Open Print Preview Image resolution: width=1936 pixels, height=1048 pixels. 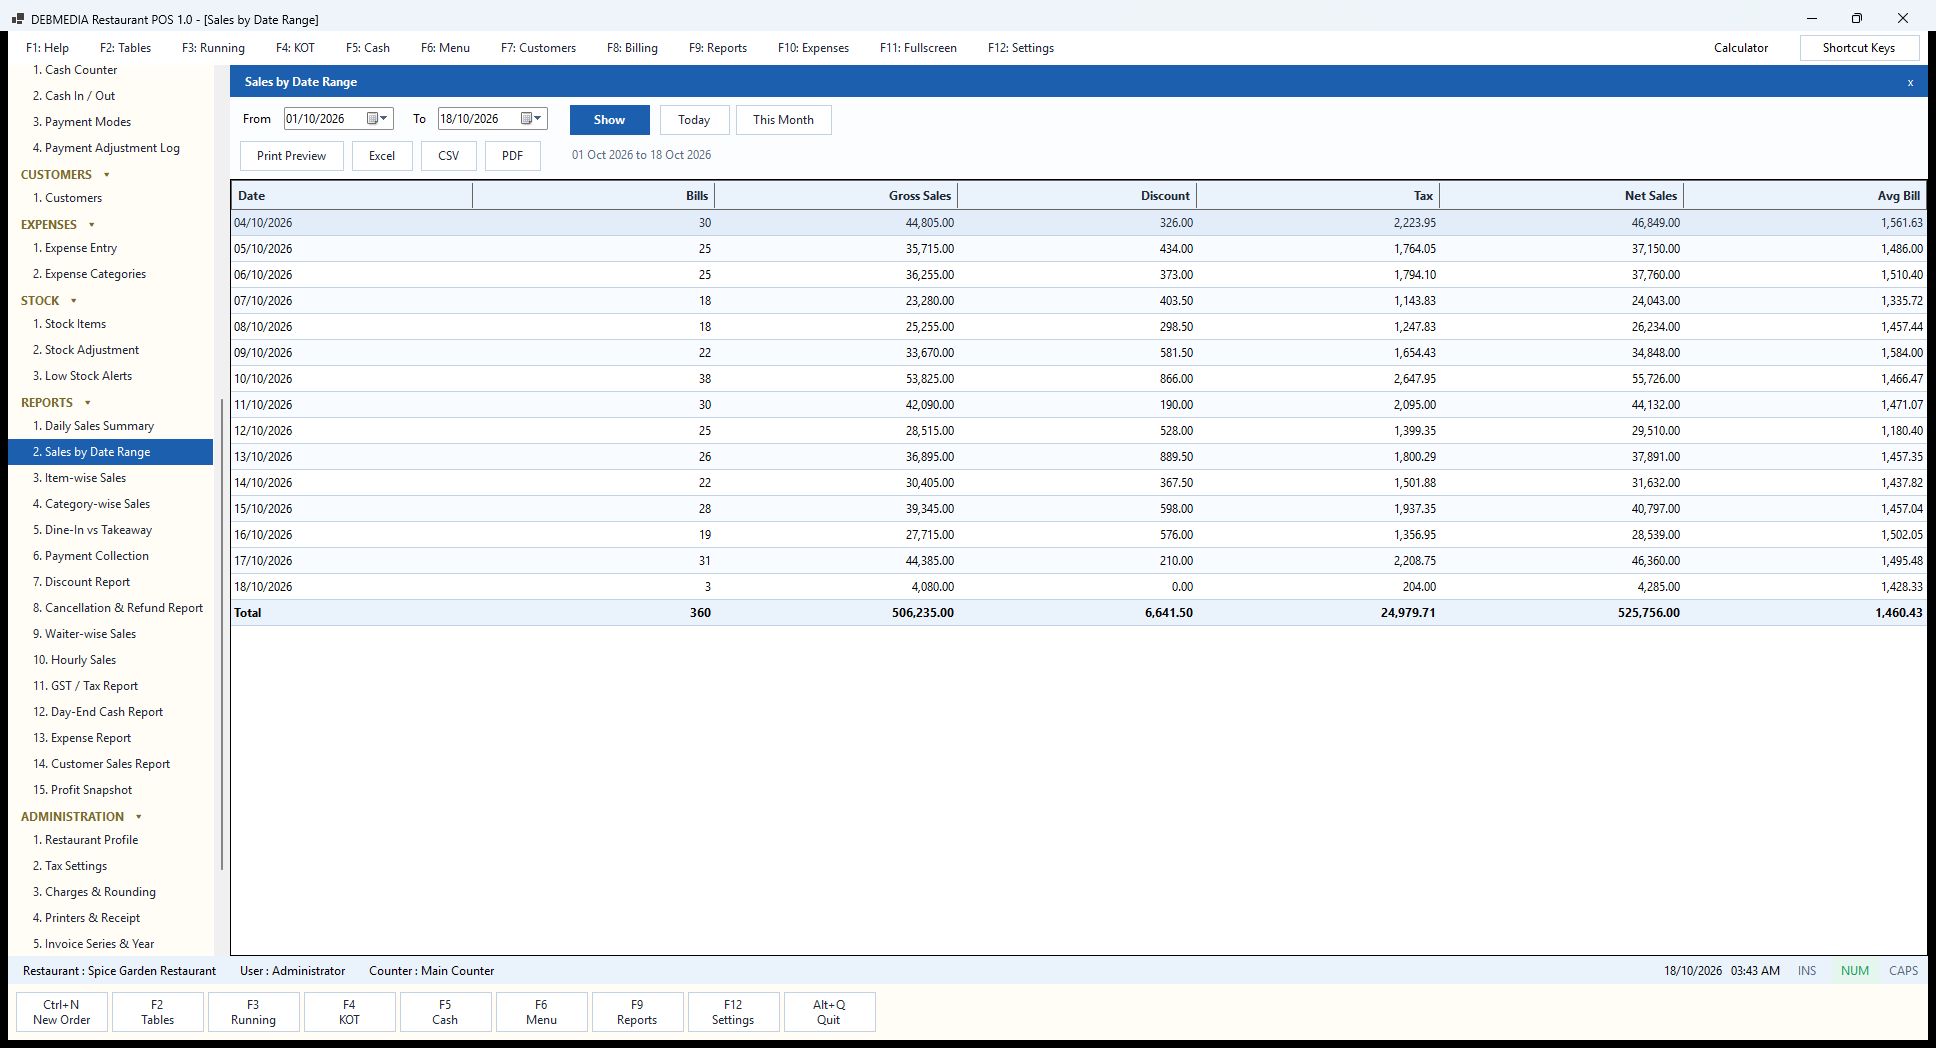coord(291,156)
